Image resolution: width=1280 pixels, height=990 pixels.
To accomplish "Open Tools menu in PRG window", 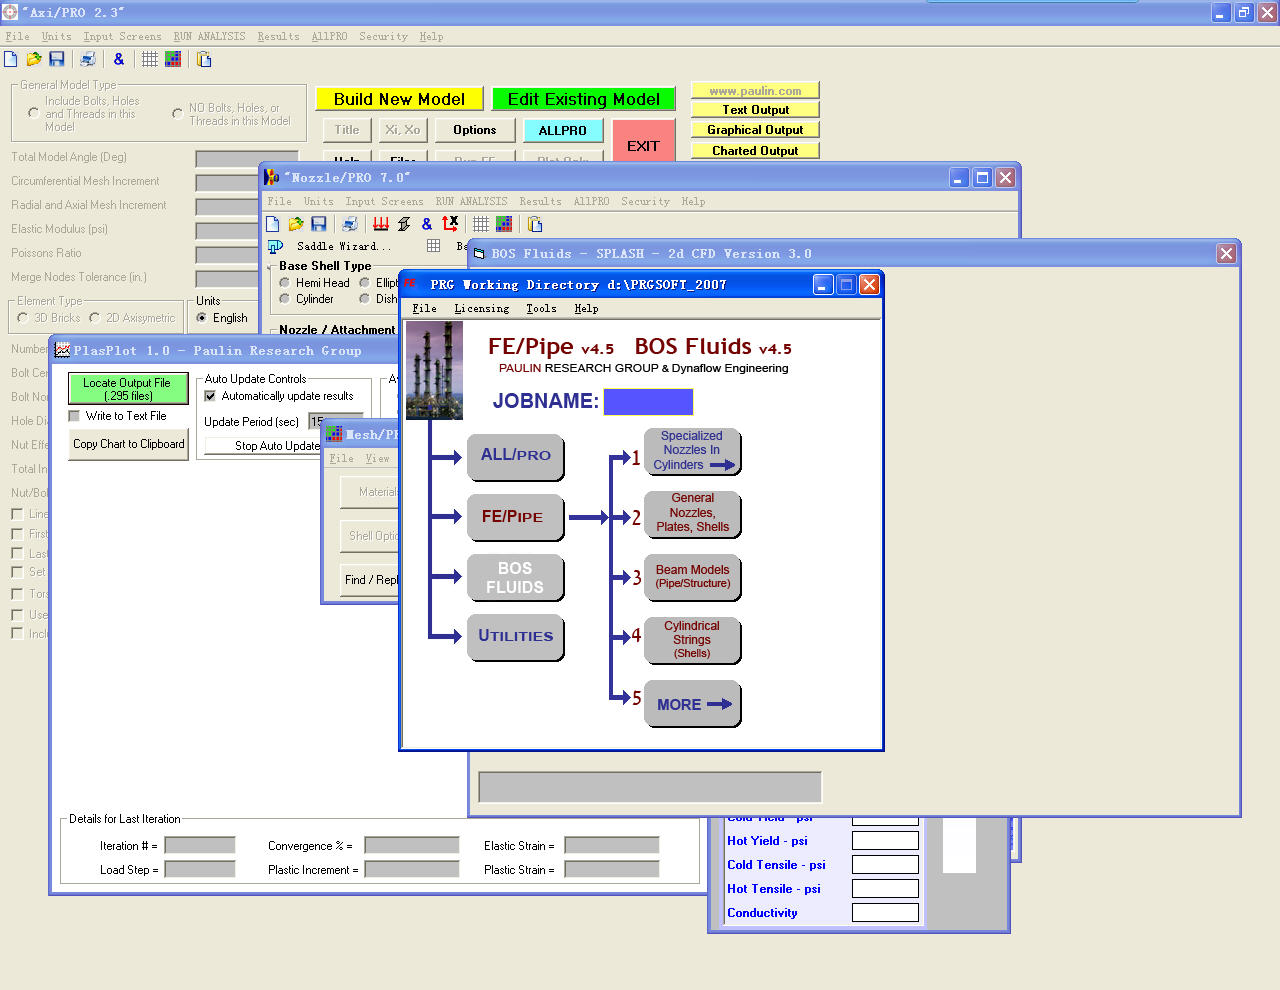I will pyautogui.click(x=541, y=308).
